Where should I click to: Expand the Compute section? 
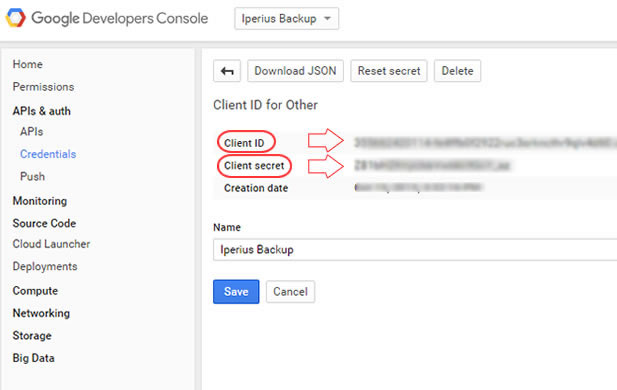click(35, 291)
